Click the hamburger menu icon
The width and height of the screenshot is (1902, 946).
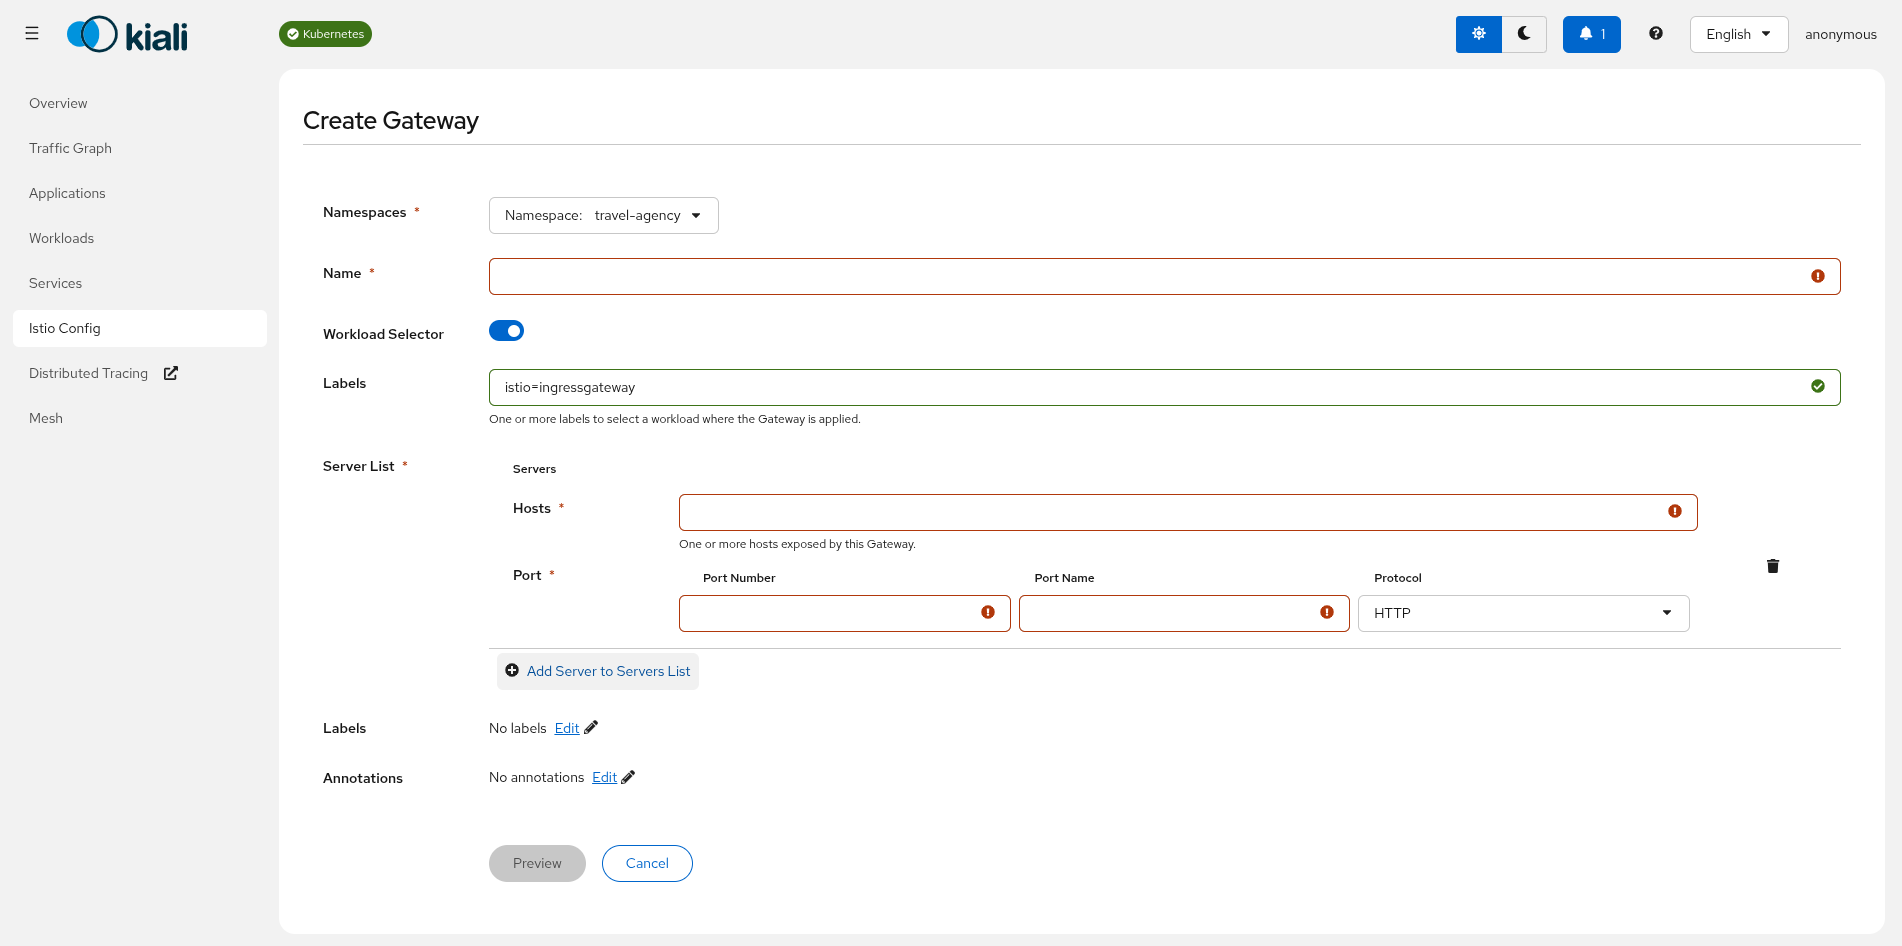pyautogui.click(x=32, y=34)
